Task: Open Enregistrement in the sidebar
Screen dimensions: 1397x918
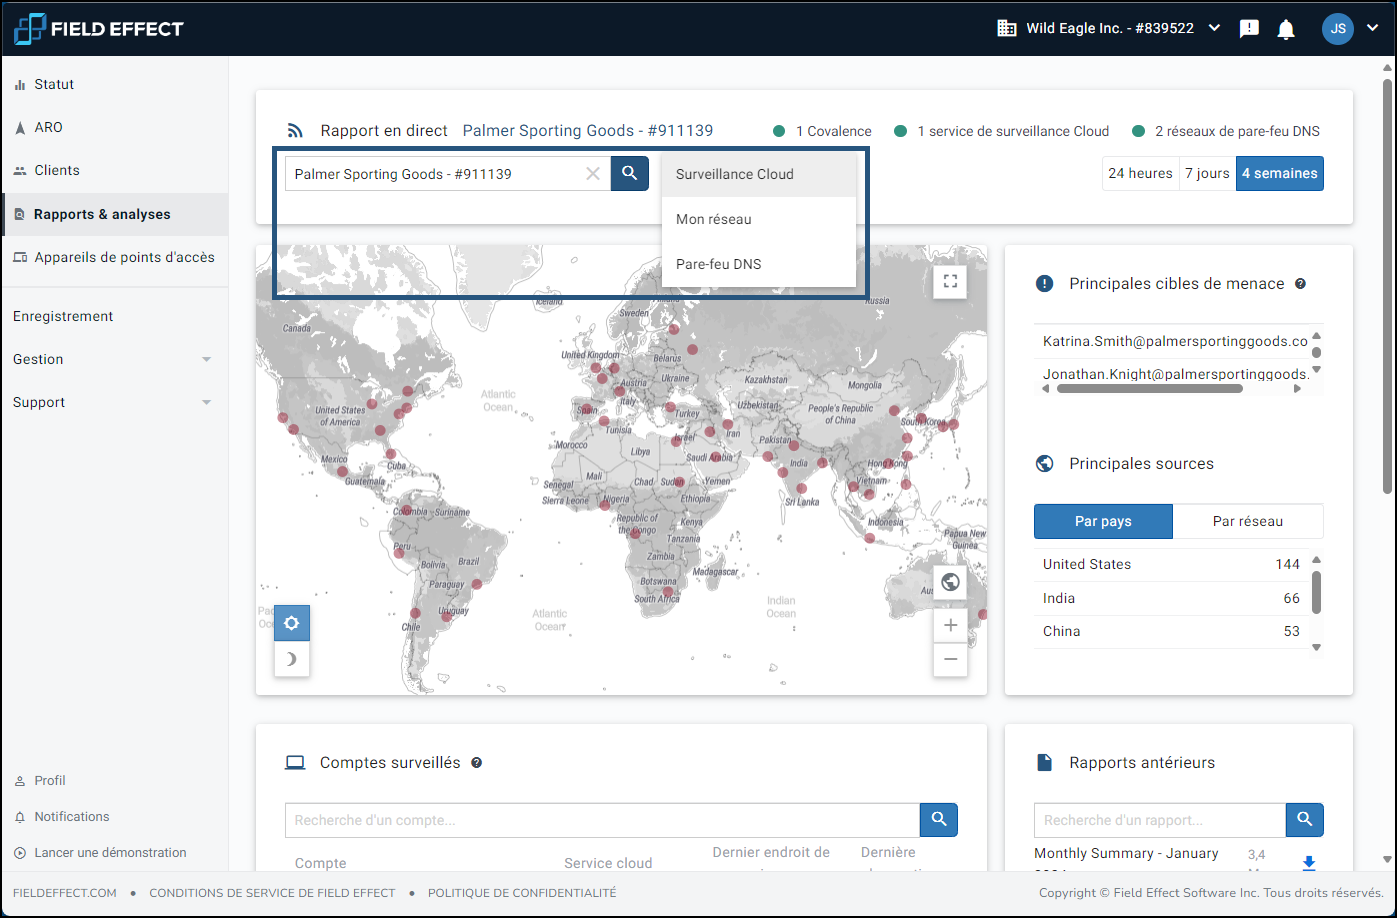Action: pyautogui.click(x=63, y=316)
